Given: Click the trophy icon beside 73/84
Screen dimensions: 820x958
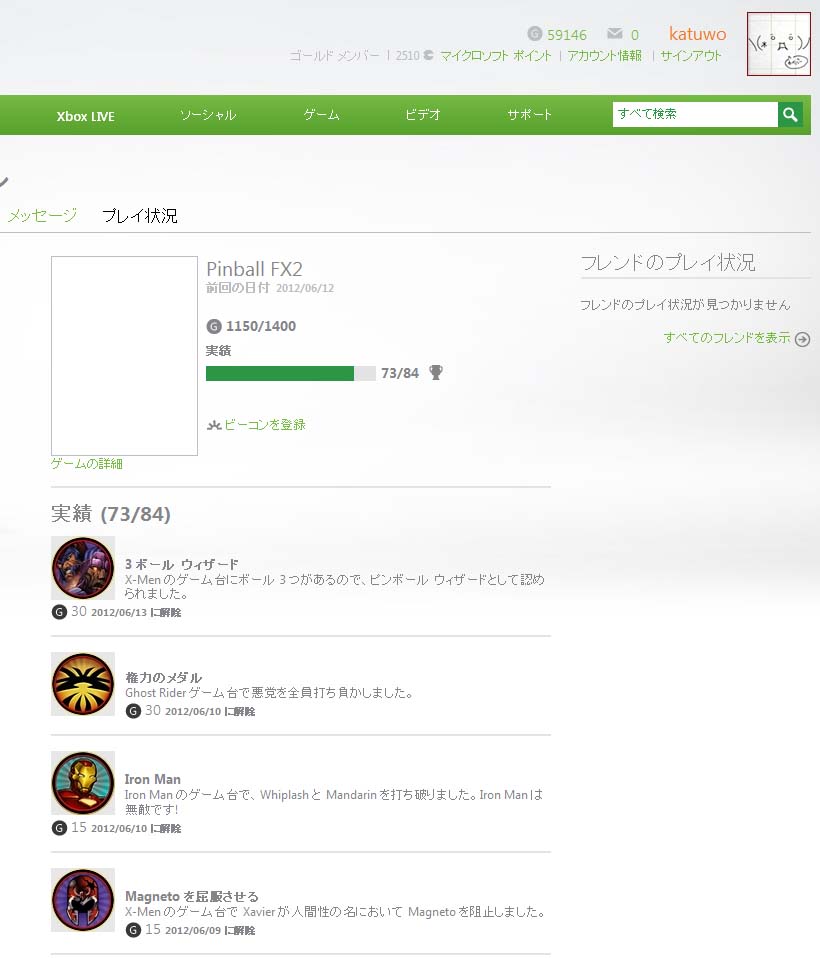Looking at the screenshot, I should 436,372.
